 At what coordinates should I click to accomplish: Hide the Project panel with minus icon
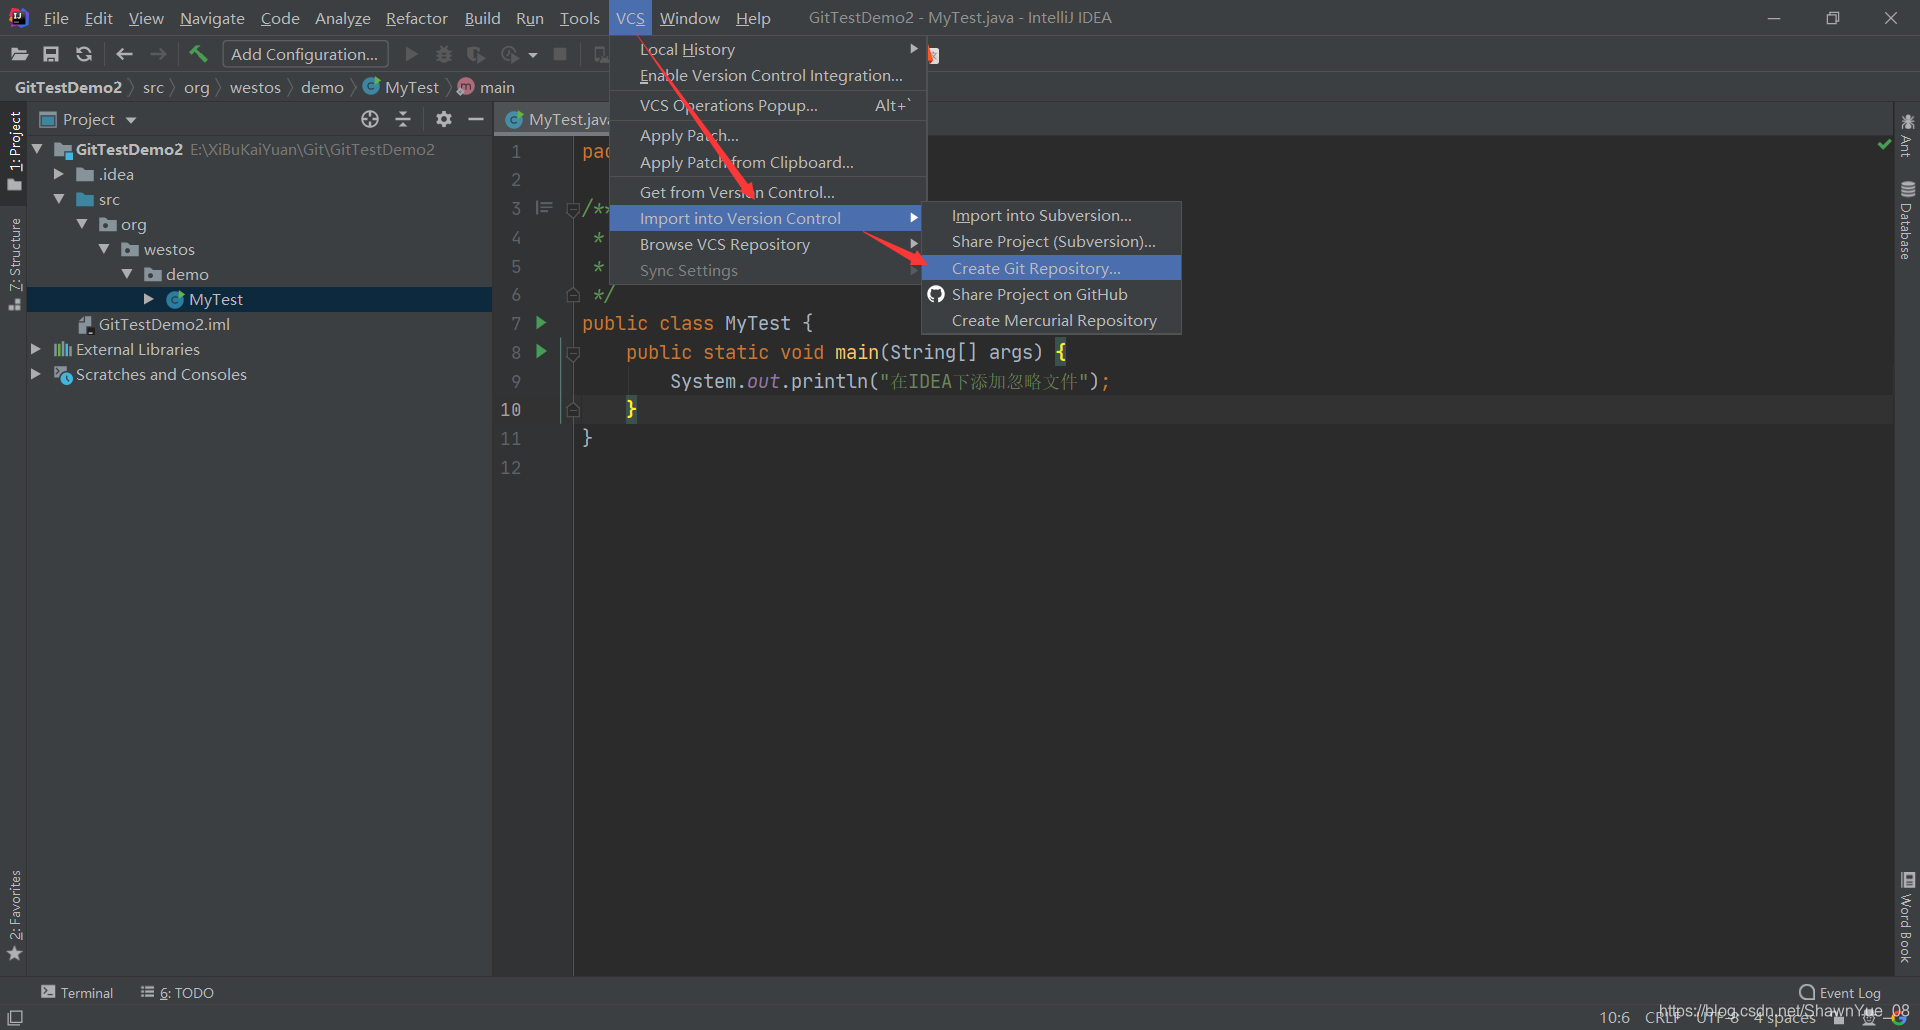click(476, 119)
